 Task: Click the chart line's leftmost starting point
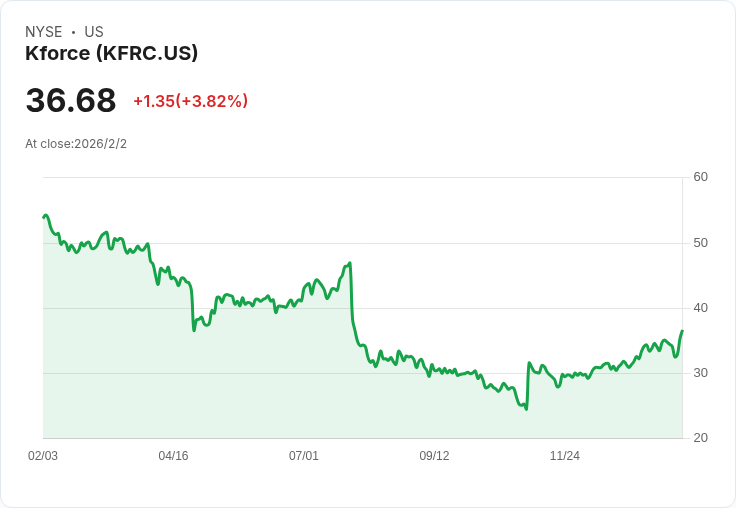click(44, 216)
